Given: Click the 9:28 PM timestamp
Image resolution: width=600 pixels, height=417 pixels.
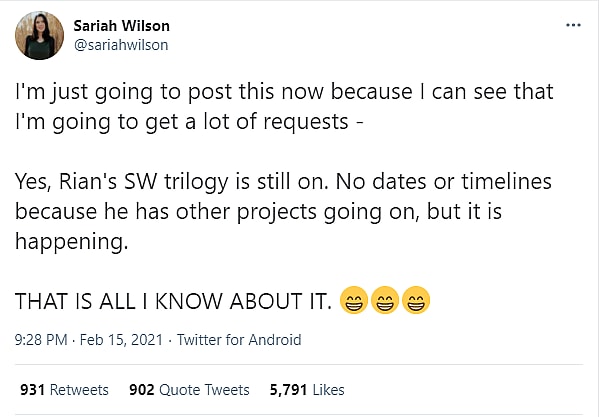Looking at the screenshot, I should point(43,340).
